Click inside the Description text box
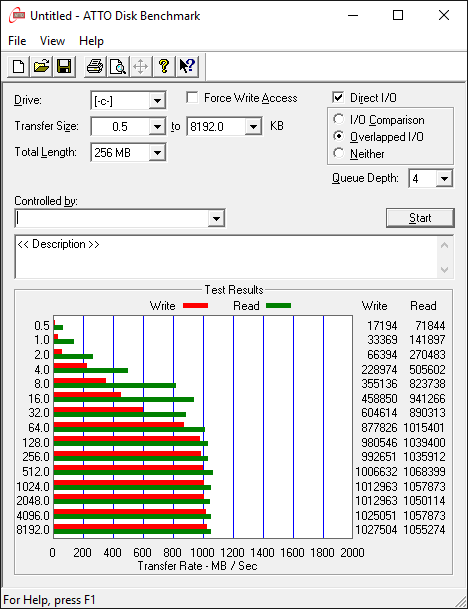 pyautogui.click(x=227, y=257)
